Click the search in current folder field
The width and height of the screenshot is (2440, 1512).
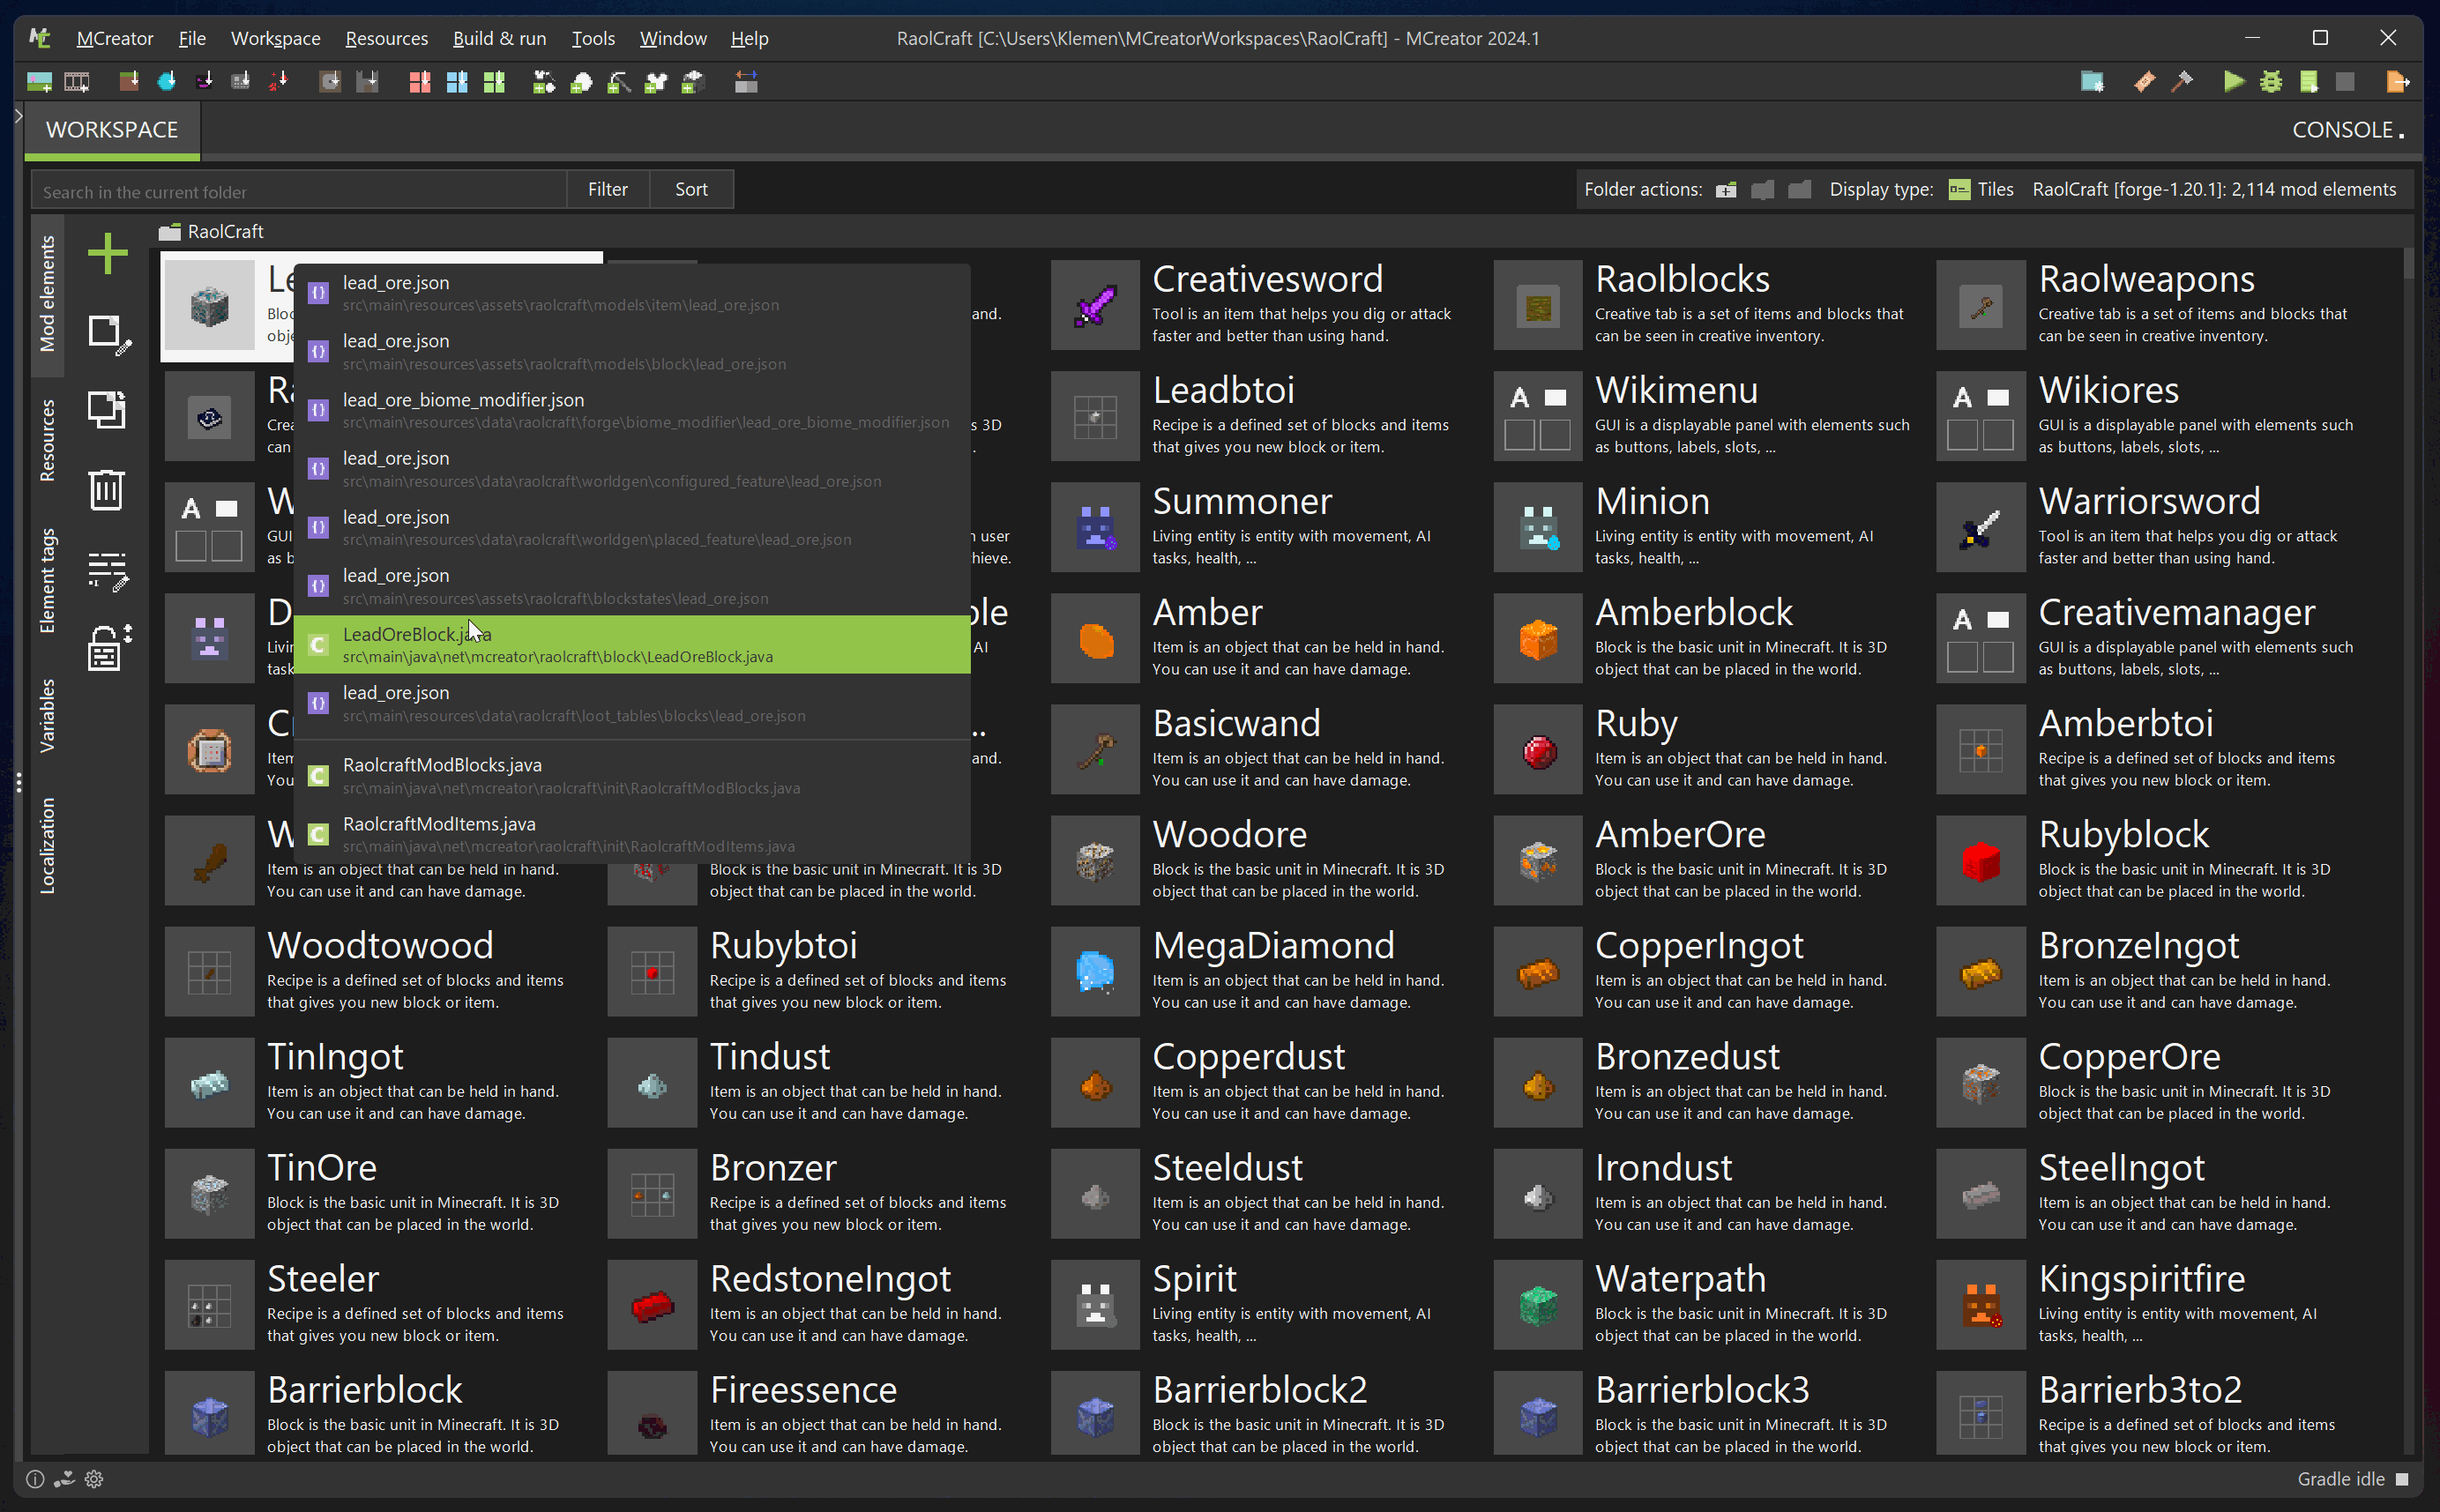pos(299,191)
